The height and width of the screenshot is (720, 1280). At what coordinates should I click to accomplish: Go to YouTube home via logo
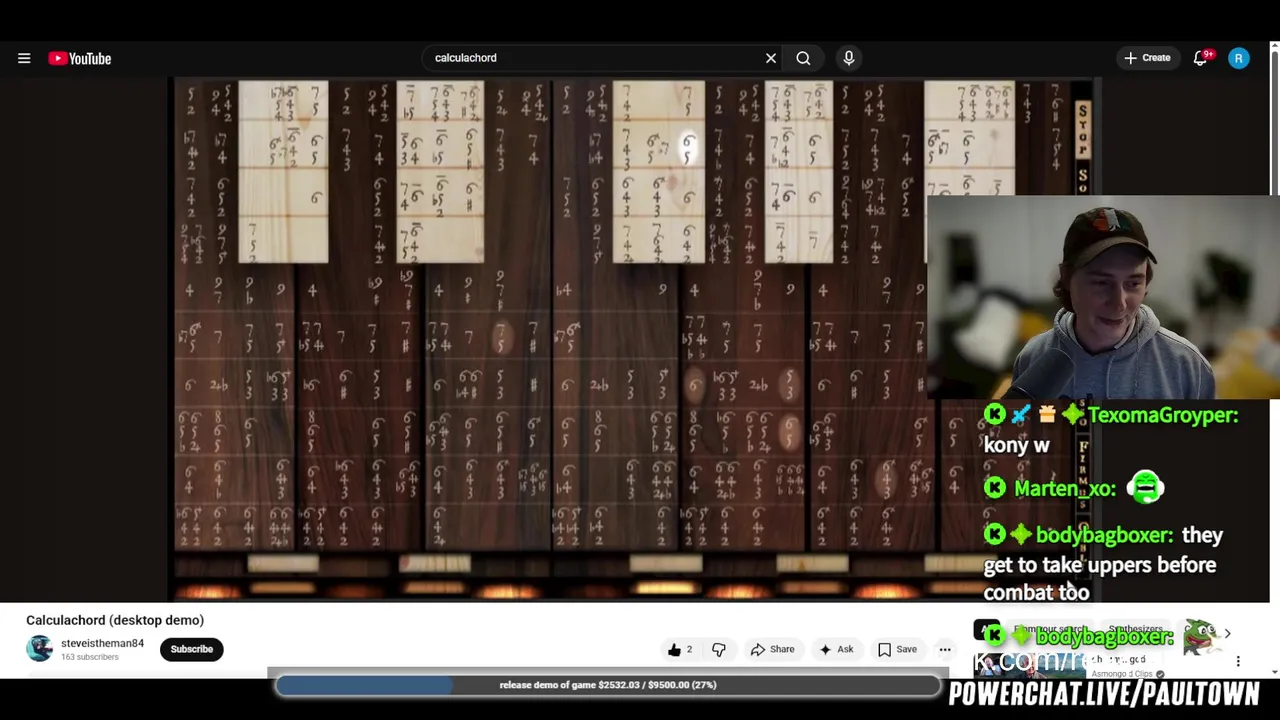pyautogui.click(x=80, y=58)
